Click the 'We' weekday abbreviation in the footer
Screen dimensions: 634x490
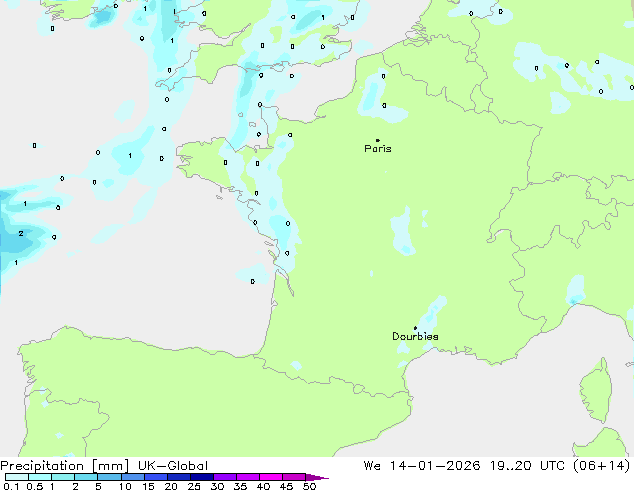(x=372, y=466)
